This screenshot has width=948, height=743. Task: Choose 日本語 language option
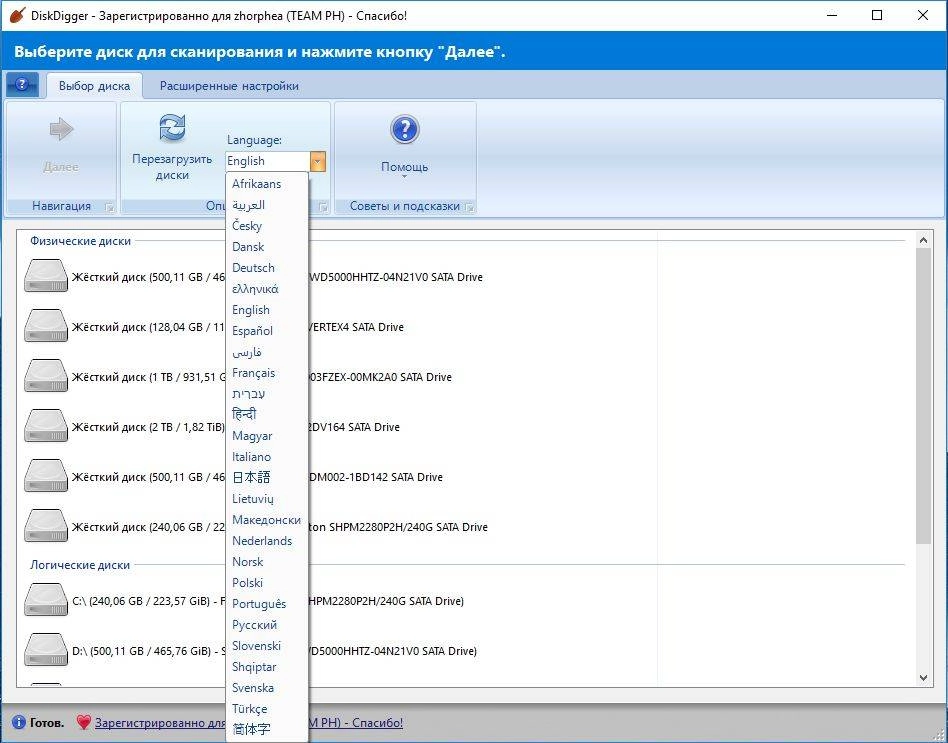coord(267,478)
